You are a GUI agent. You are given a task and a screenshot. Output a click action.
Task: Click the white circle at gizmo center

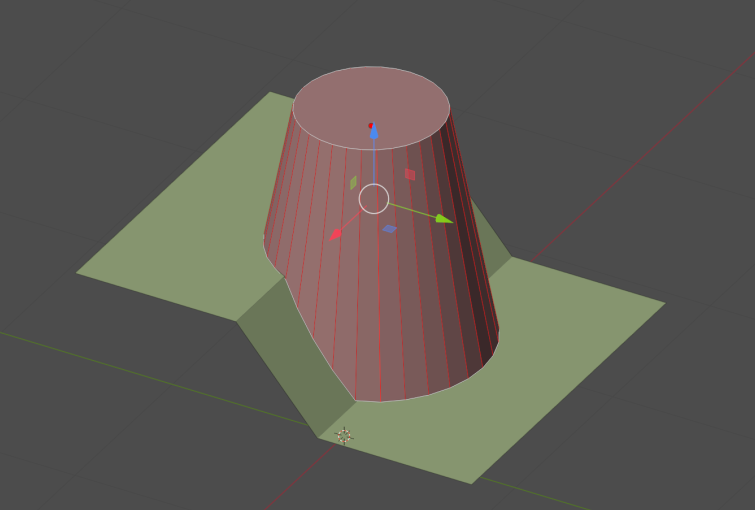pyautogui.click(x=374, y=198)
